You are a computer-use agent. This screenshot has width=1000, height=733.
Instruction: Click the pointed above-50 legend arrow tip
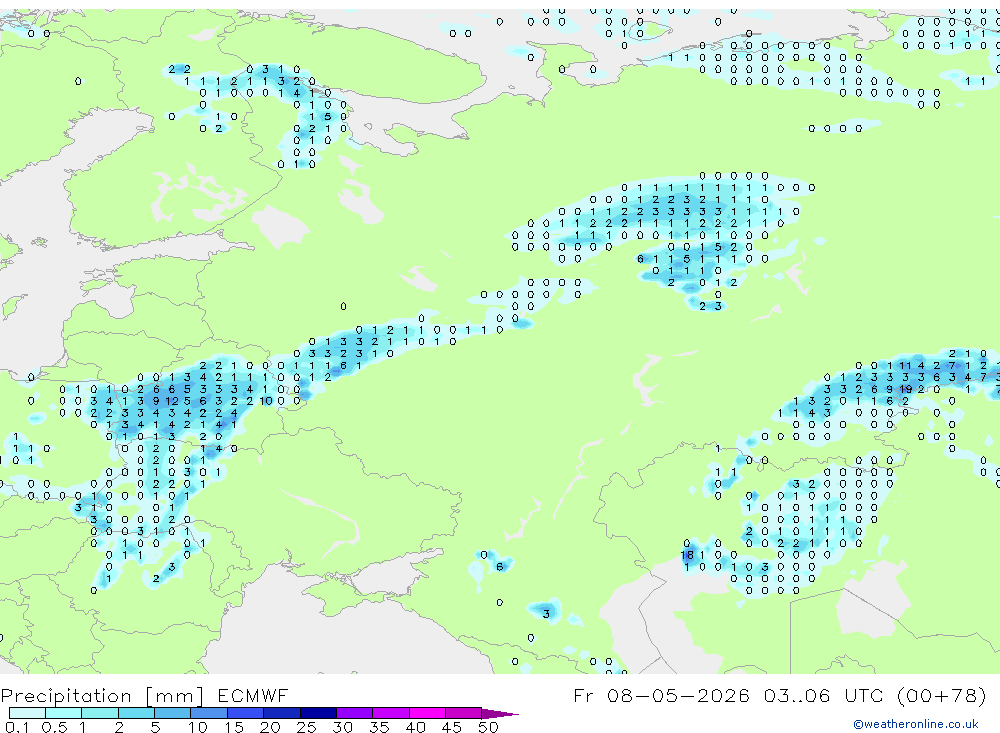pyautogui.click(x=500, y=713)
